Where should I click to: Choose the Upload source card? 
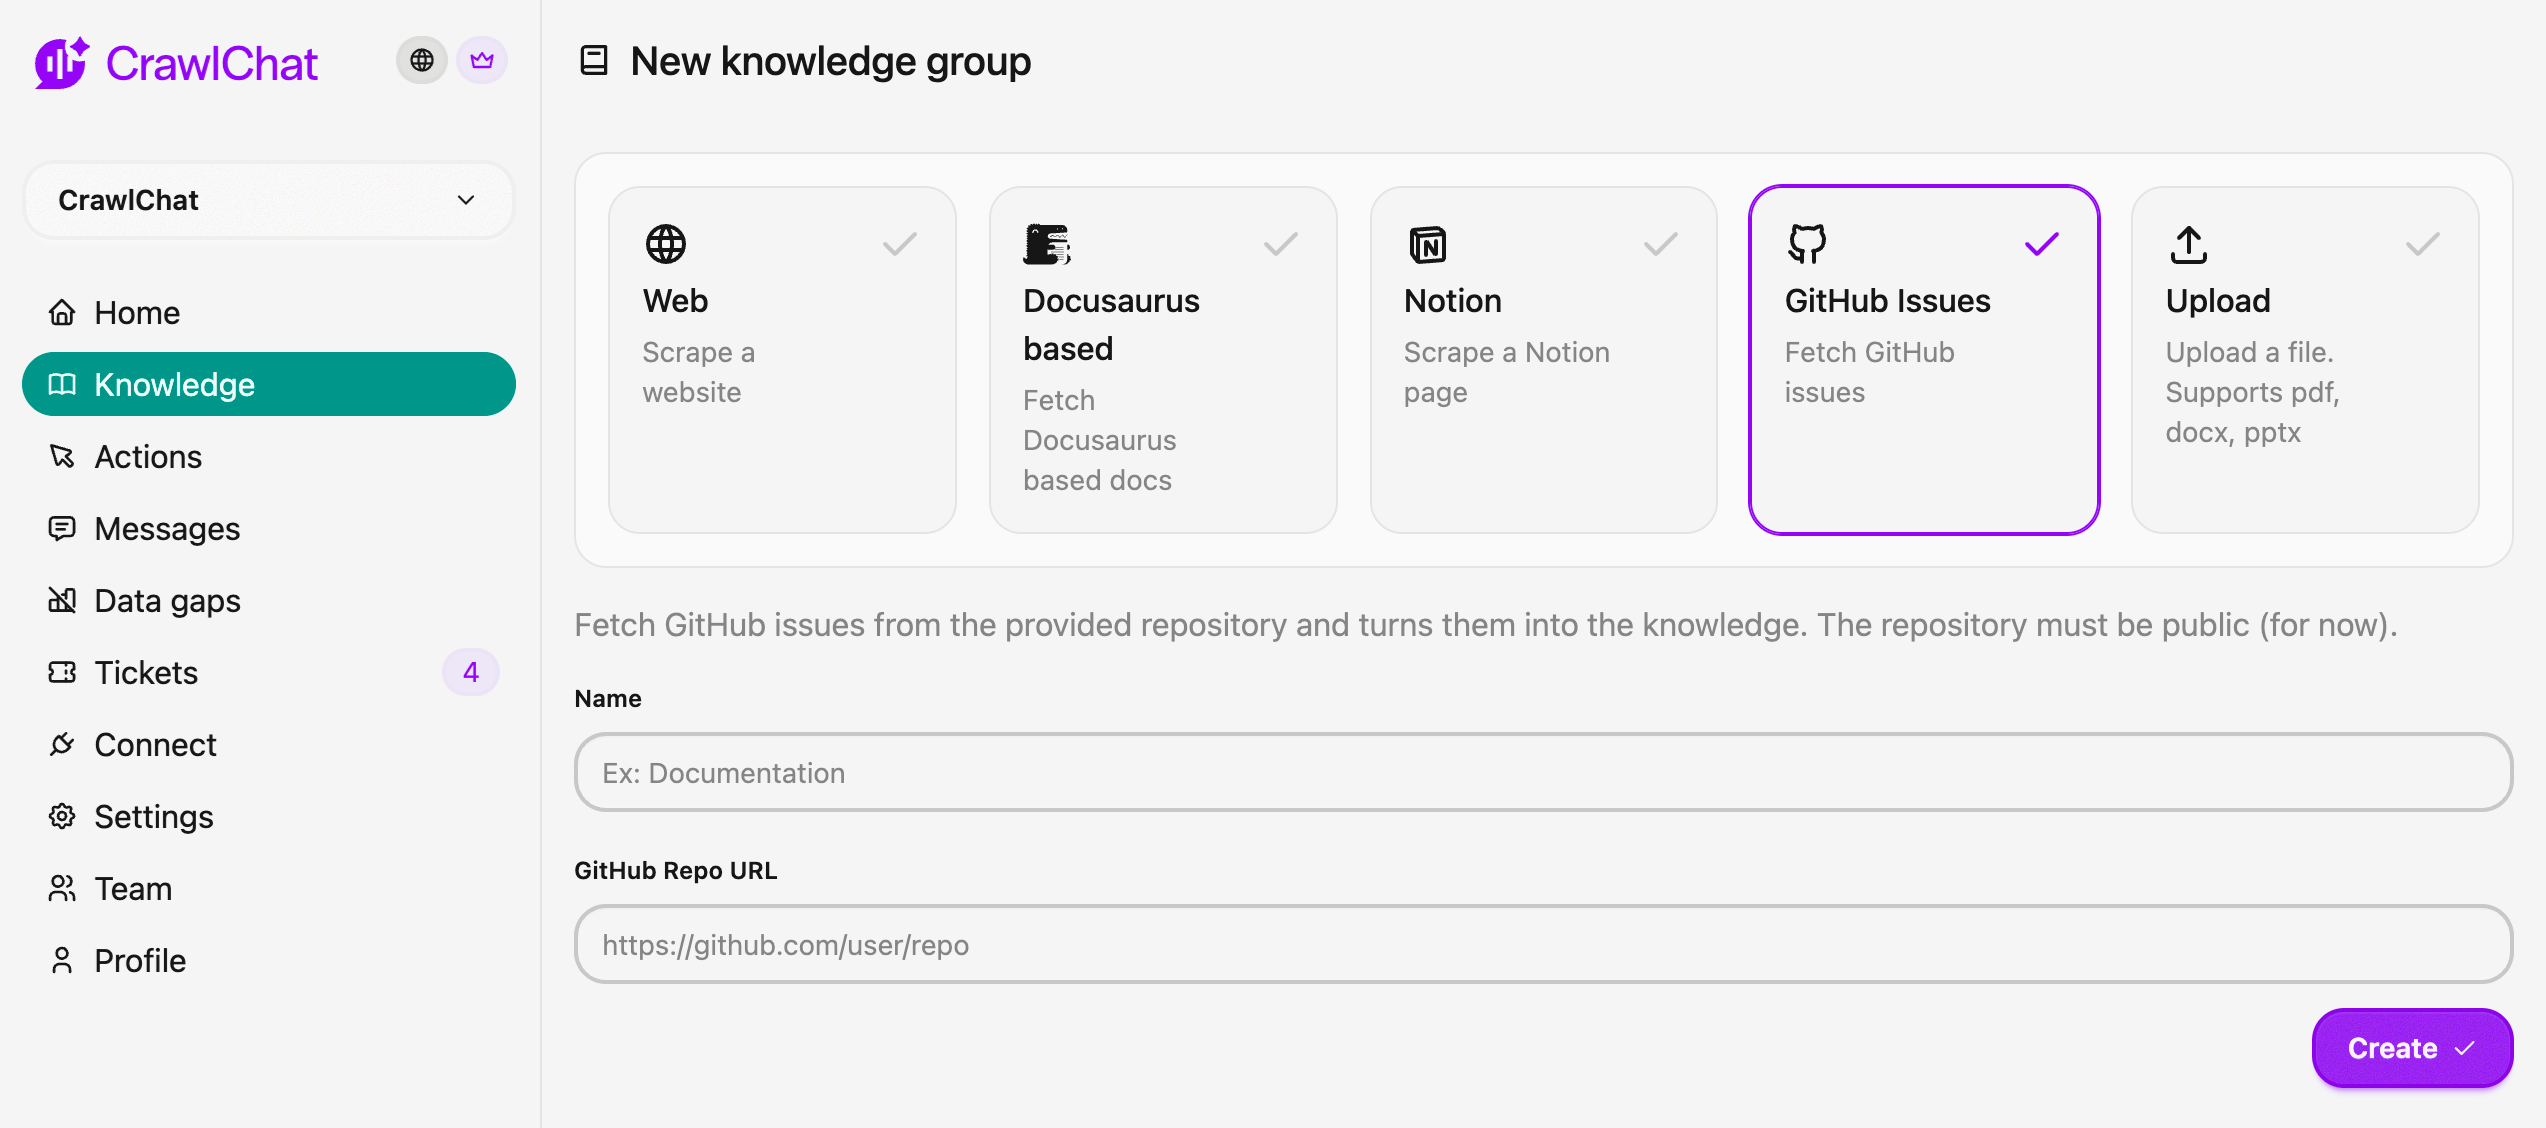point(2305,360)
